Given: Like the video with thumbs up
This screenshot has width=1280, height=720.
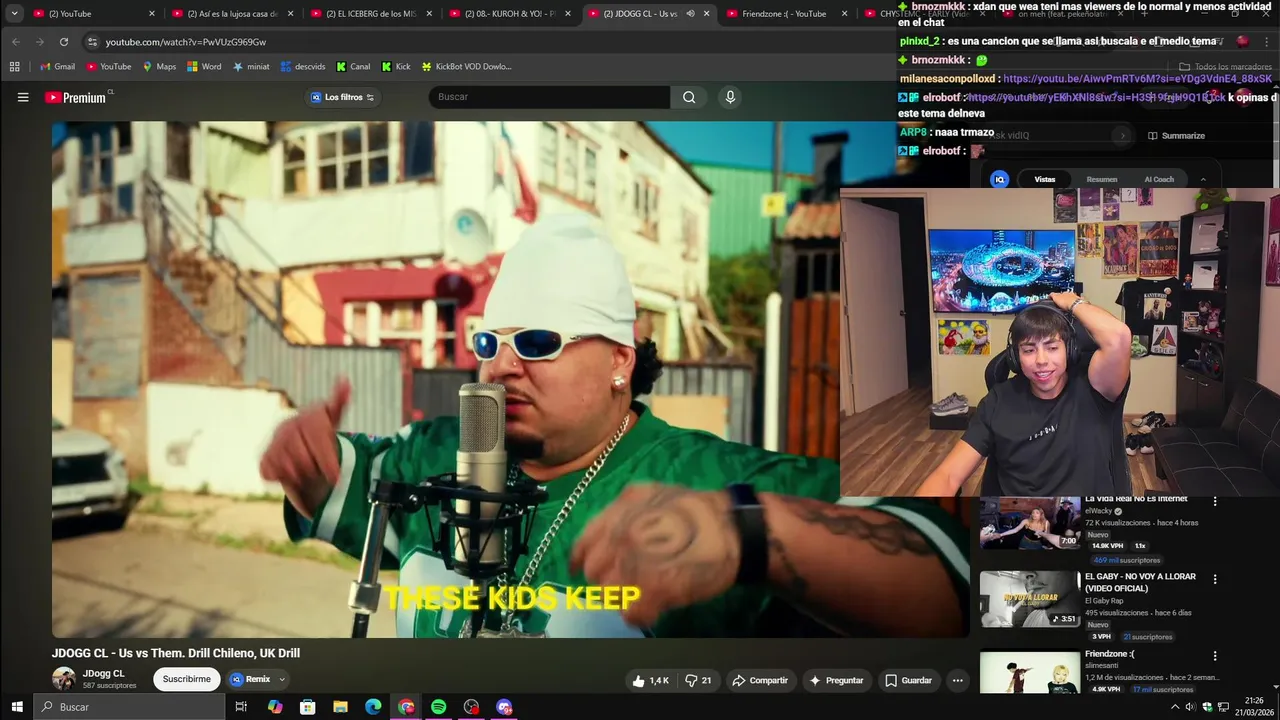Looking at the screenshot, I should pos(650,680).
